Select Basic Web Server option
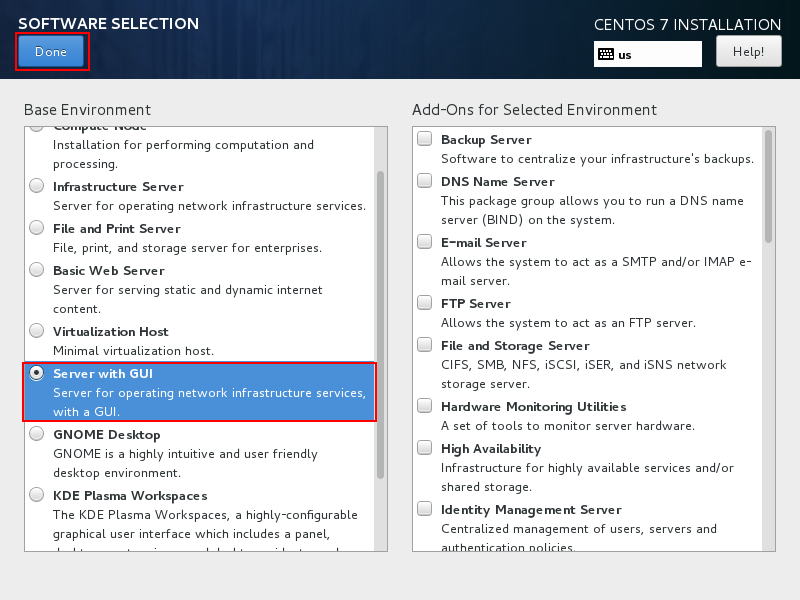Image resolution: width=800 pixels, height=600 pixels. pos(37,270)
